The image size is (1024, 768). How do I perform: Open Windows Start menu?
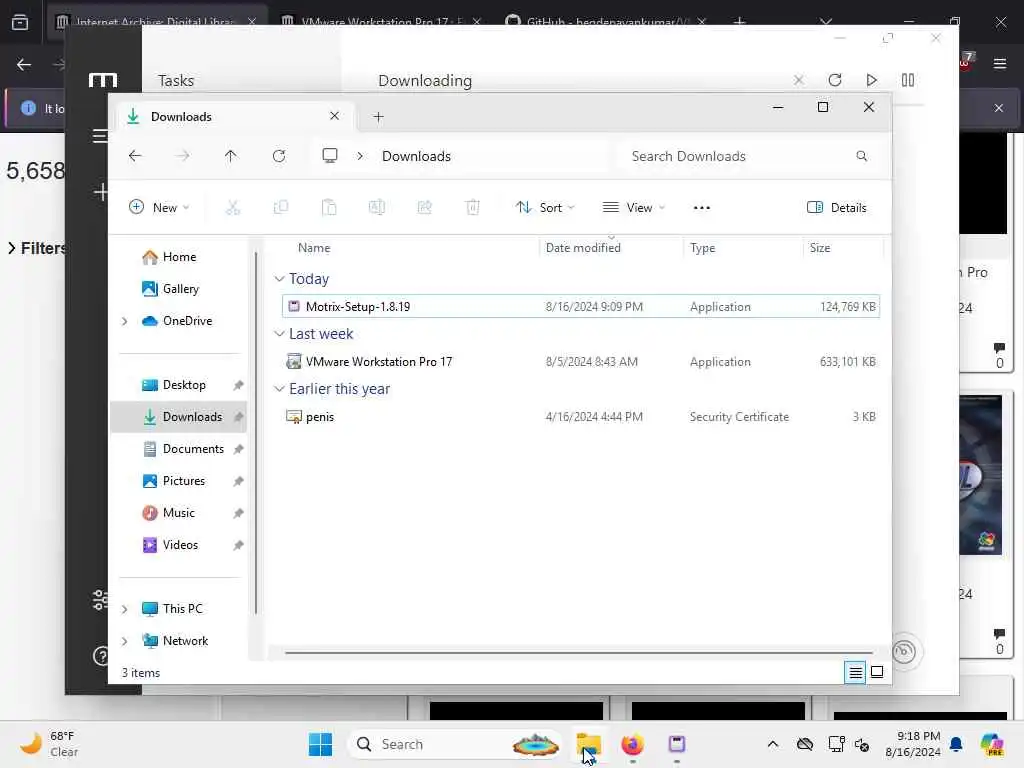click(x=320, y=744)
